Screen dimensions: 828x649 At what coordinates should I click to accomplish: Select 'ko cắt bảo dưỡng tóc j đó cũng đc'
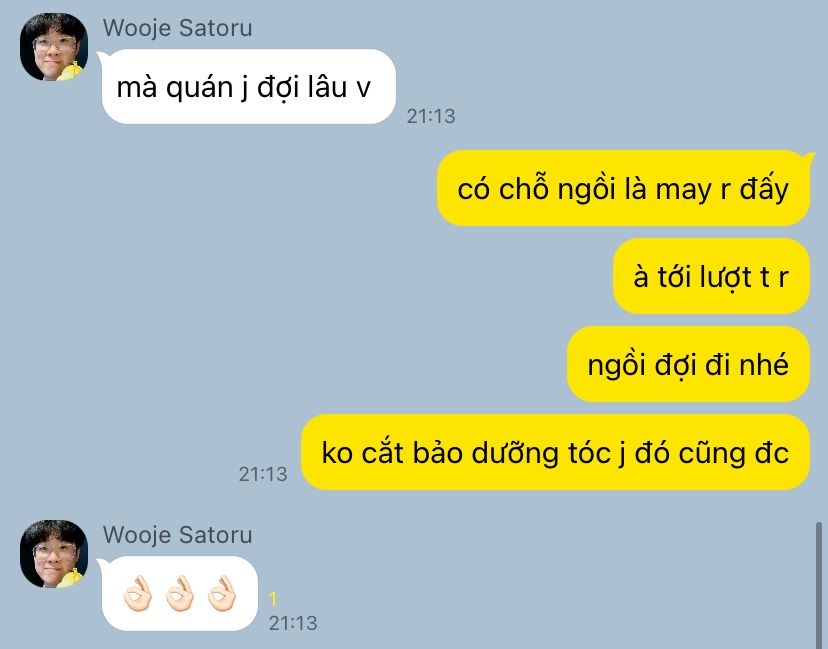[x=555, y=452]
